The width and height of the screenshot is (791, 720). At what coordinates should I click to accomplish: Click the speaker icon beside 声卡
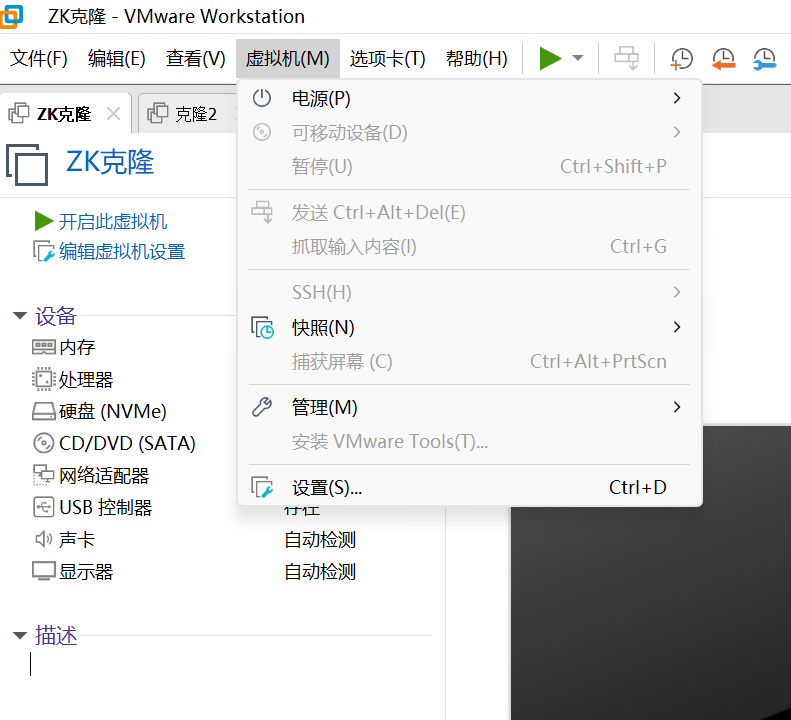[x=43, y=539]
